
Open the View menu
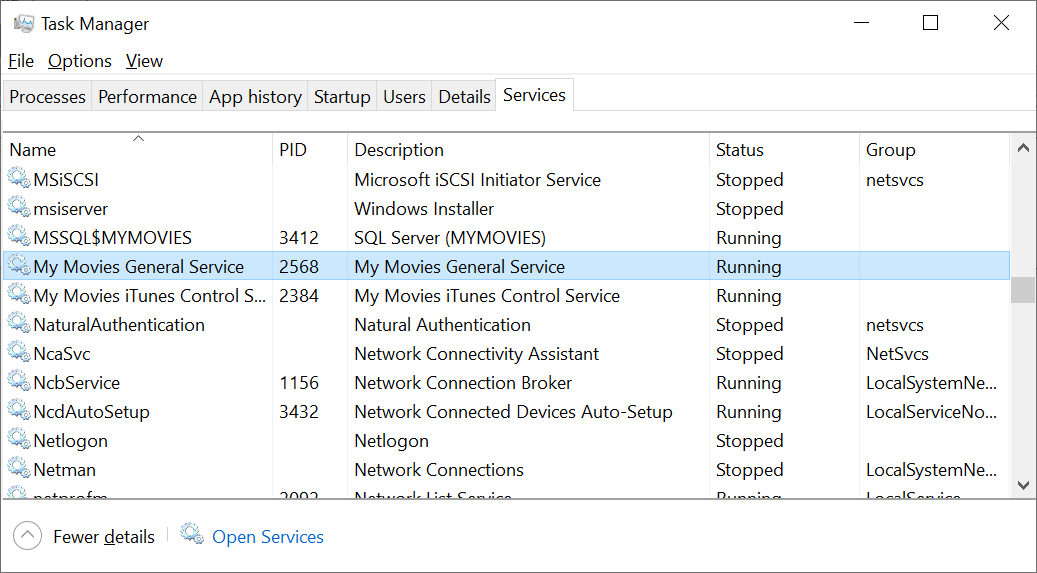point(144,61)
